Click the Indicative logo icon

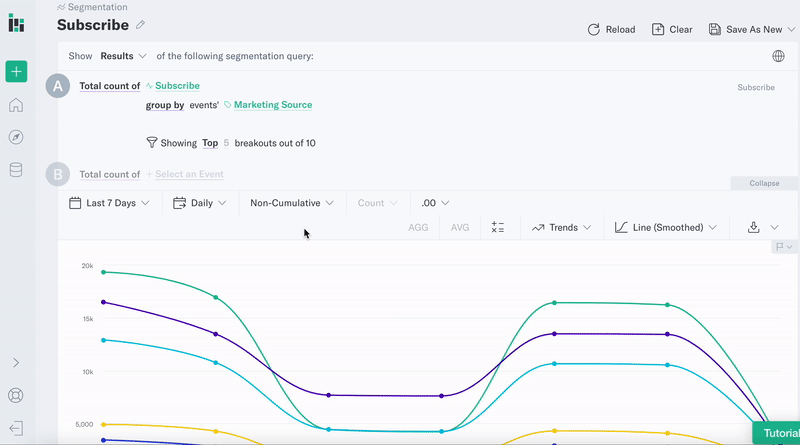(x=16, y=23)
